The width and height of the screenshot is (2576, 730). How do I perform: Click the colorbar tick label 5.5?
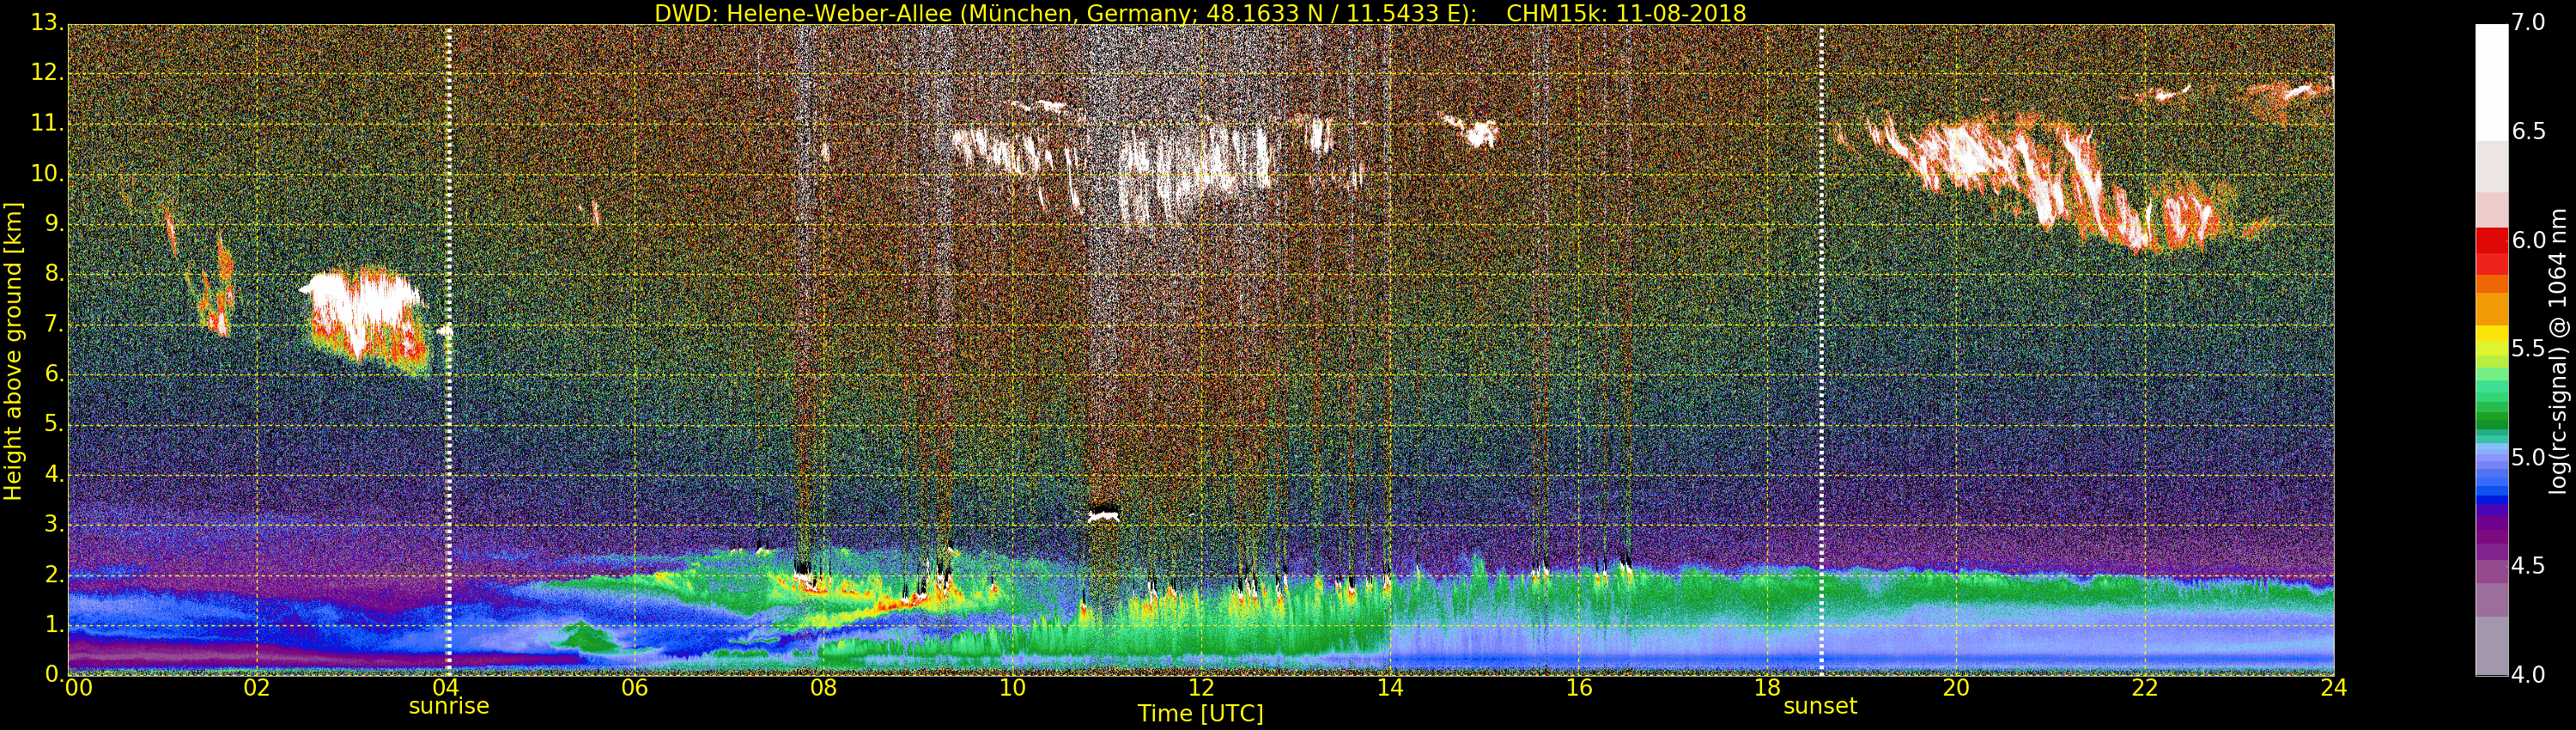tap(2529, 349)
